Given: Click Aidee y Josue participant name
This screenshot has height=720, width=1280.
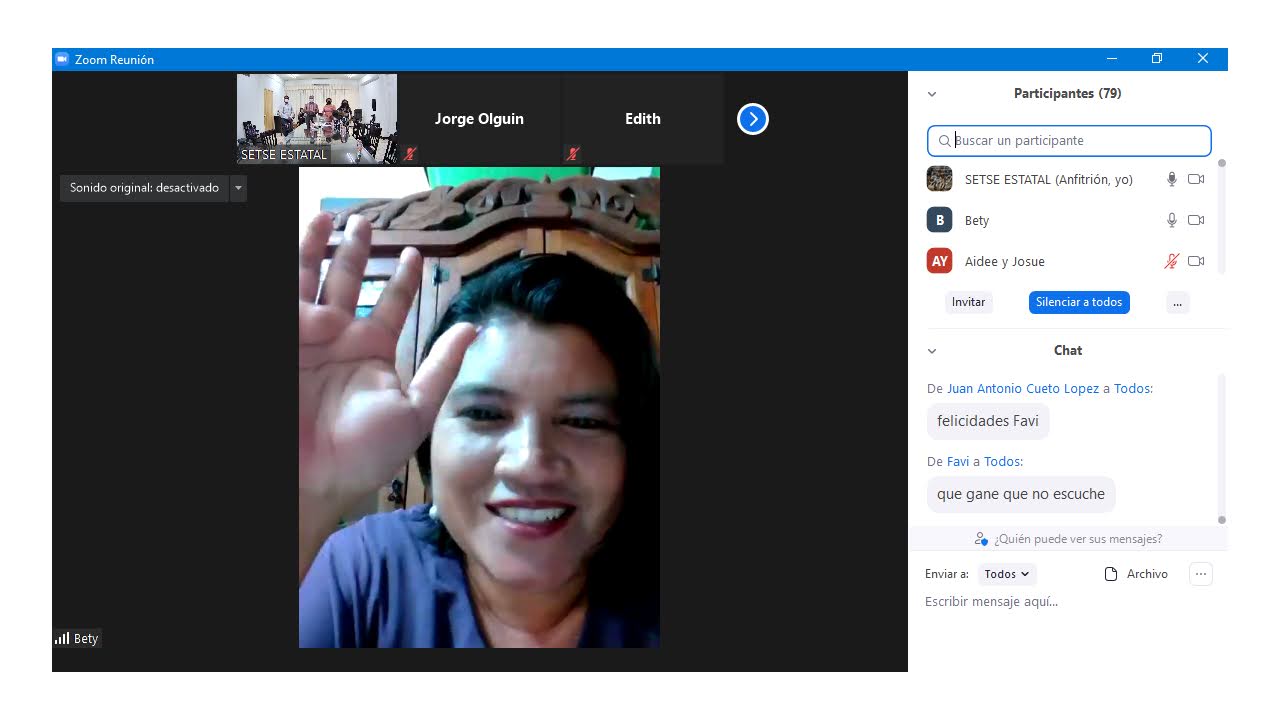Looking at the screenshot, I should (1005, 261).
